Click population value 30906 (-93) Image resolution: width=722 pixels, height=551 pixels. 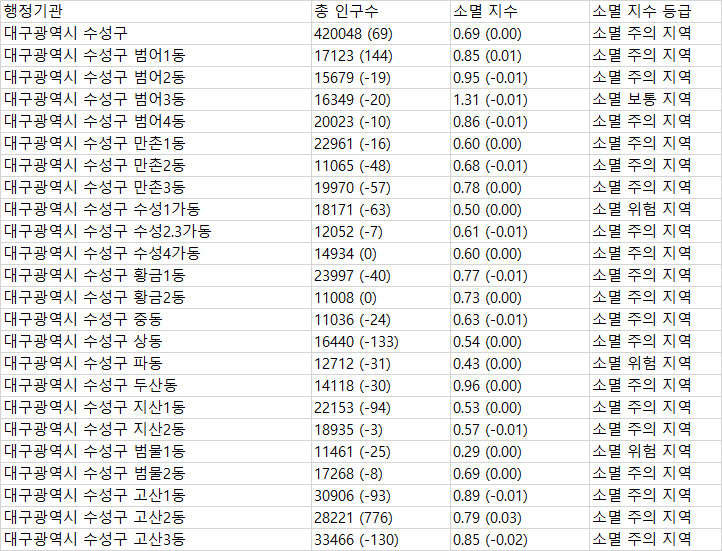click(352, 496)
